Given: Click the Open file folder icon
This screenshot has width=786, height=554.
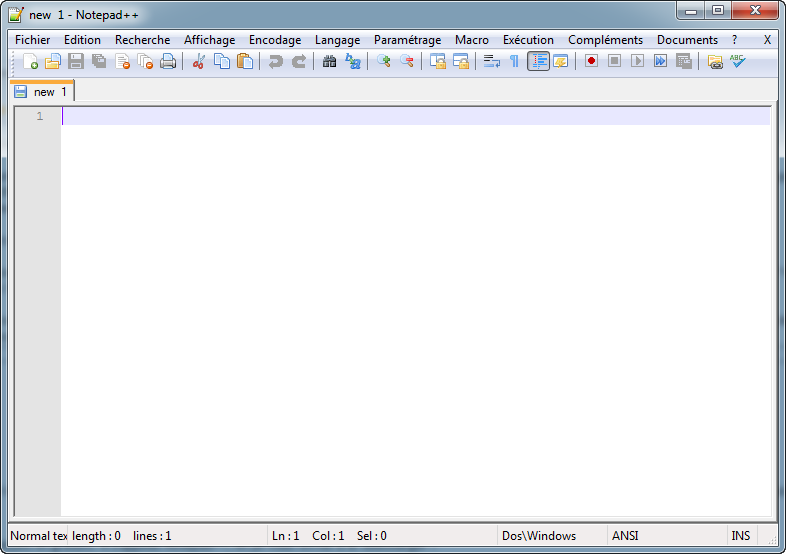Looking at the screenshot, I should click(53, 61).
